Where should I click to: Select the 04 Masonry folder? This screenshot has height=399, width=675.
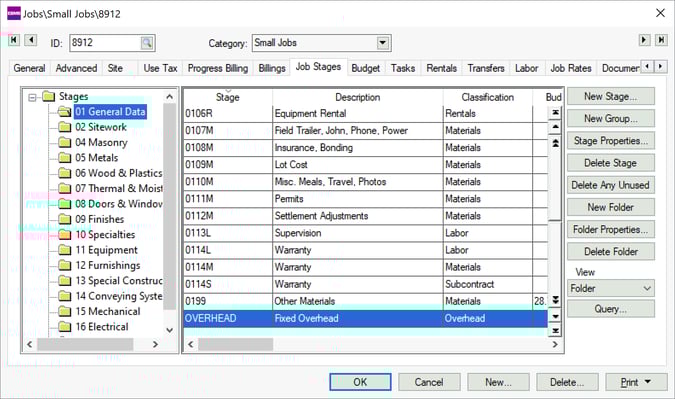click(x=101, y=142)
